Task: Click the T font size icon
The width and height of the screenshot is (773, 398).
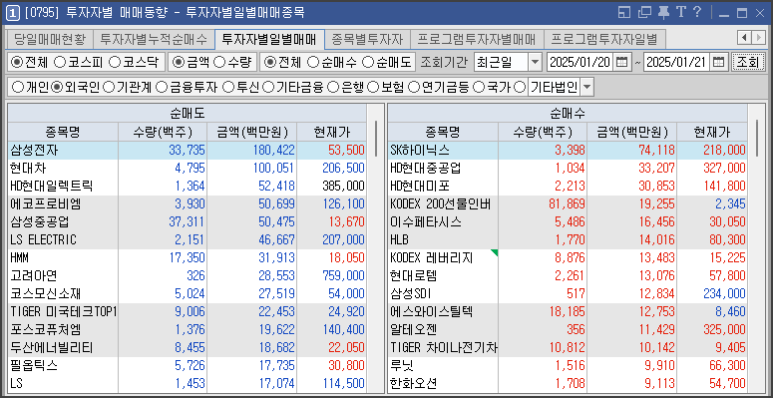Action: (681, 12)
